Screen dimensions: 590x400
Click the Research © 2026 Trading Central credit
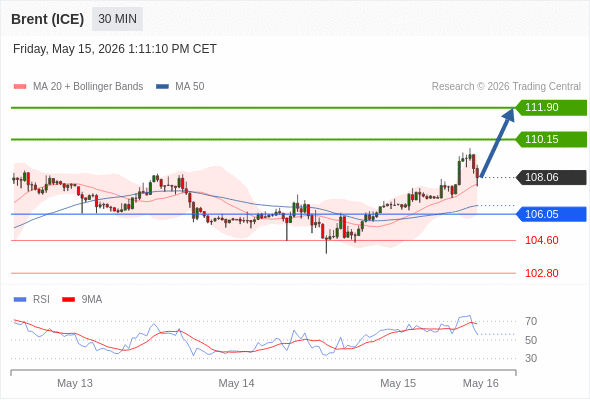(506, 87)
